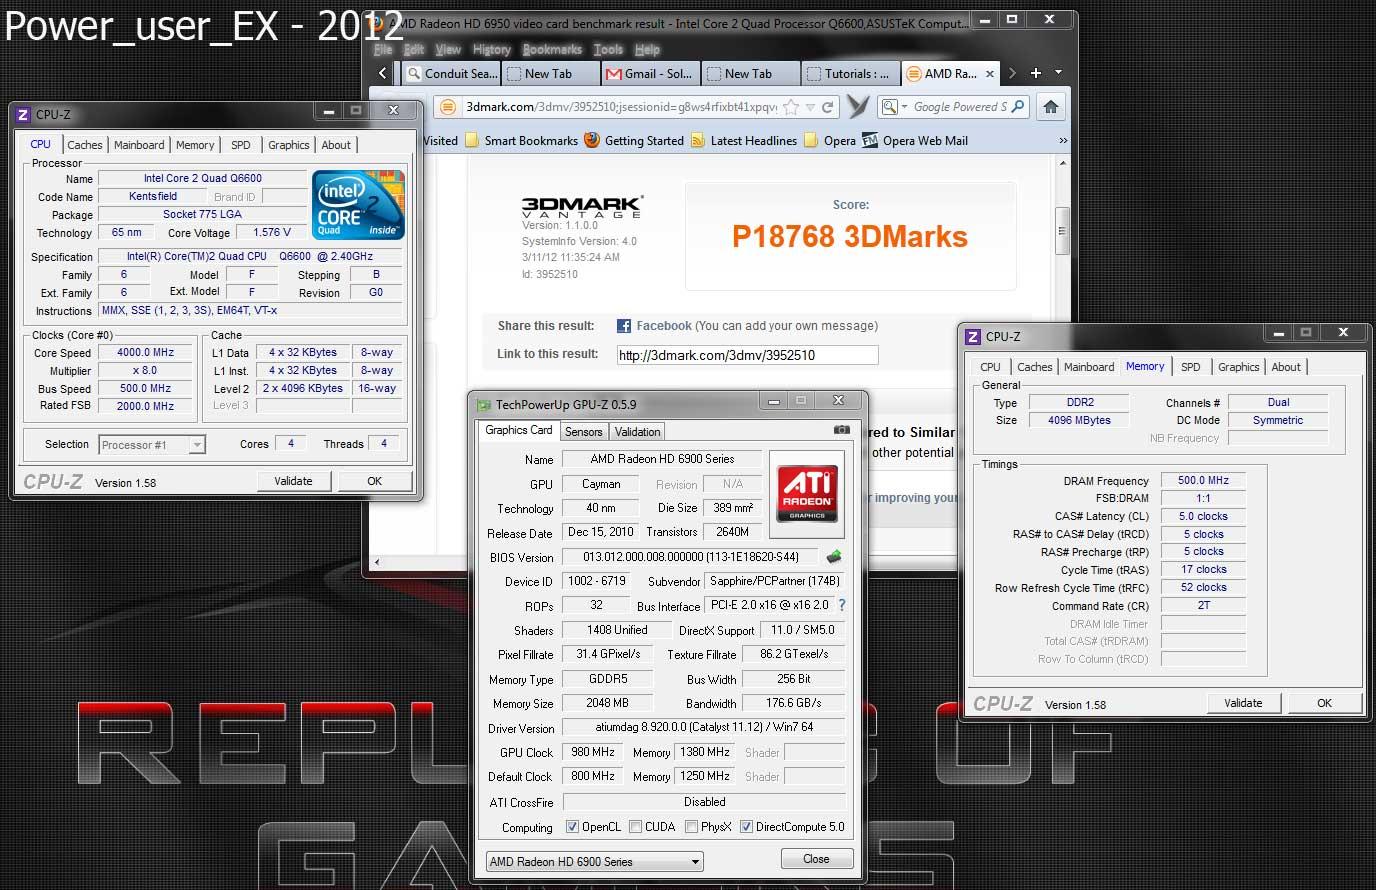Click the Getting Started Firefox bookmark icon

pos(592,140)
